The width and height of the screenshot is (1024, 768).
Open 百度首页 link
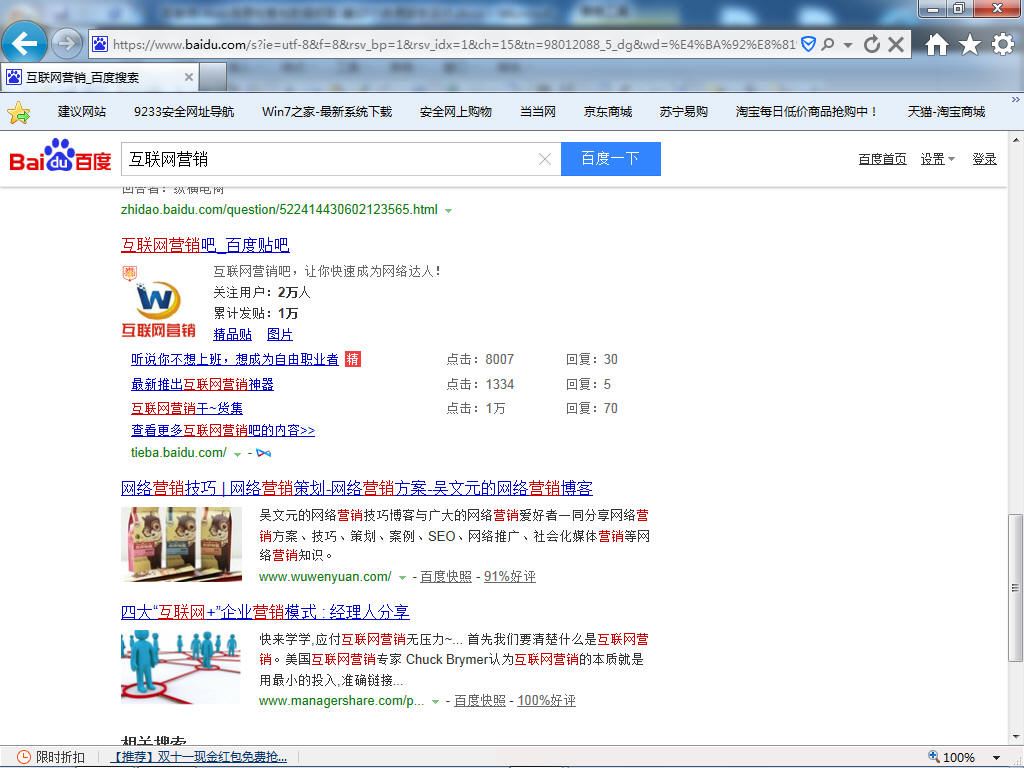tap(882, 159)
